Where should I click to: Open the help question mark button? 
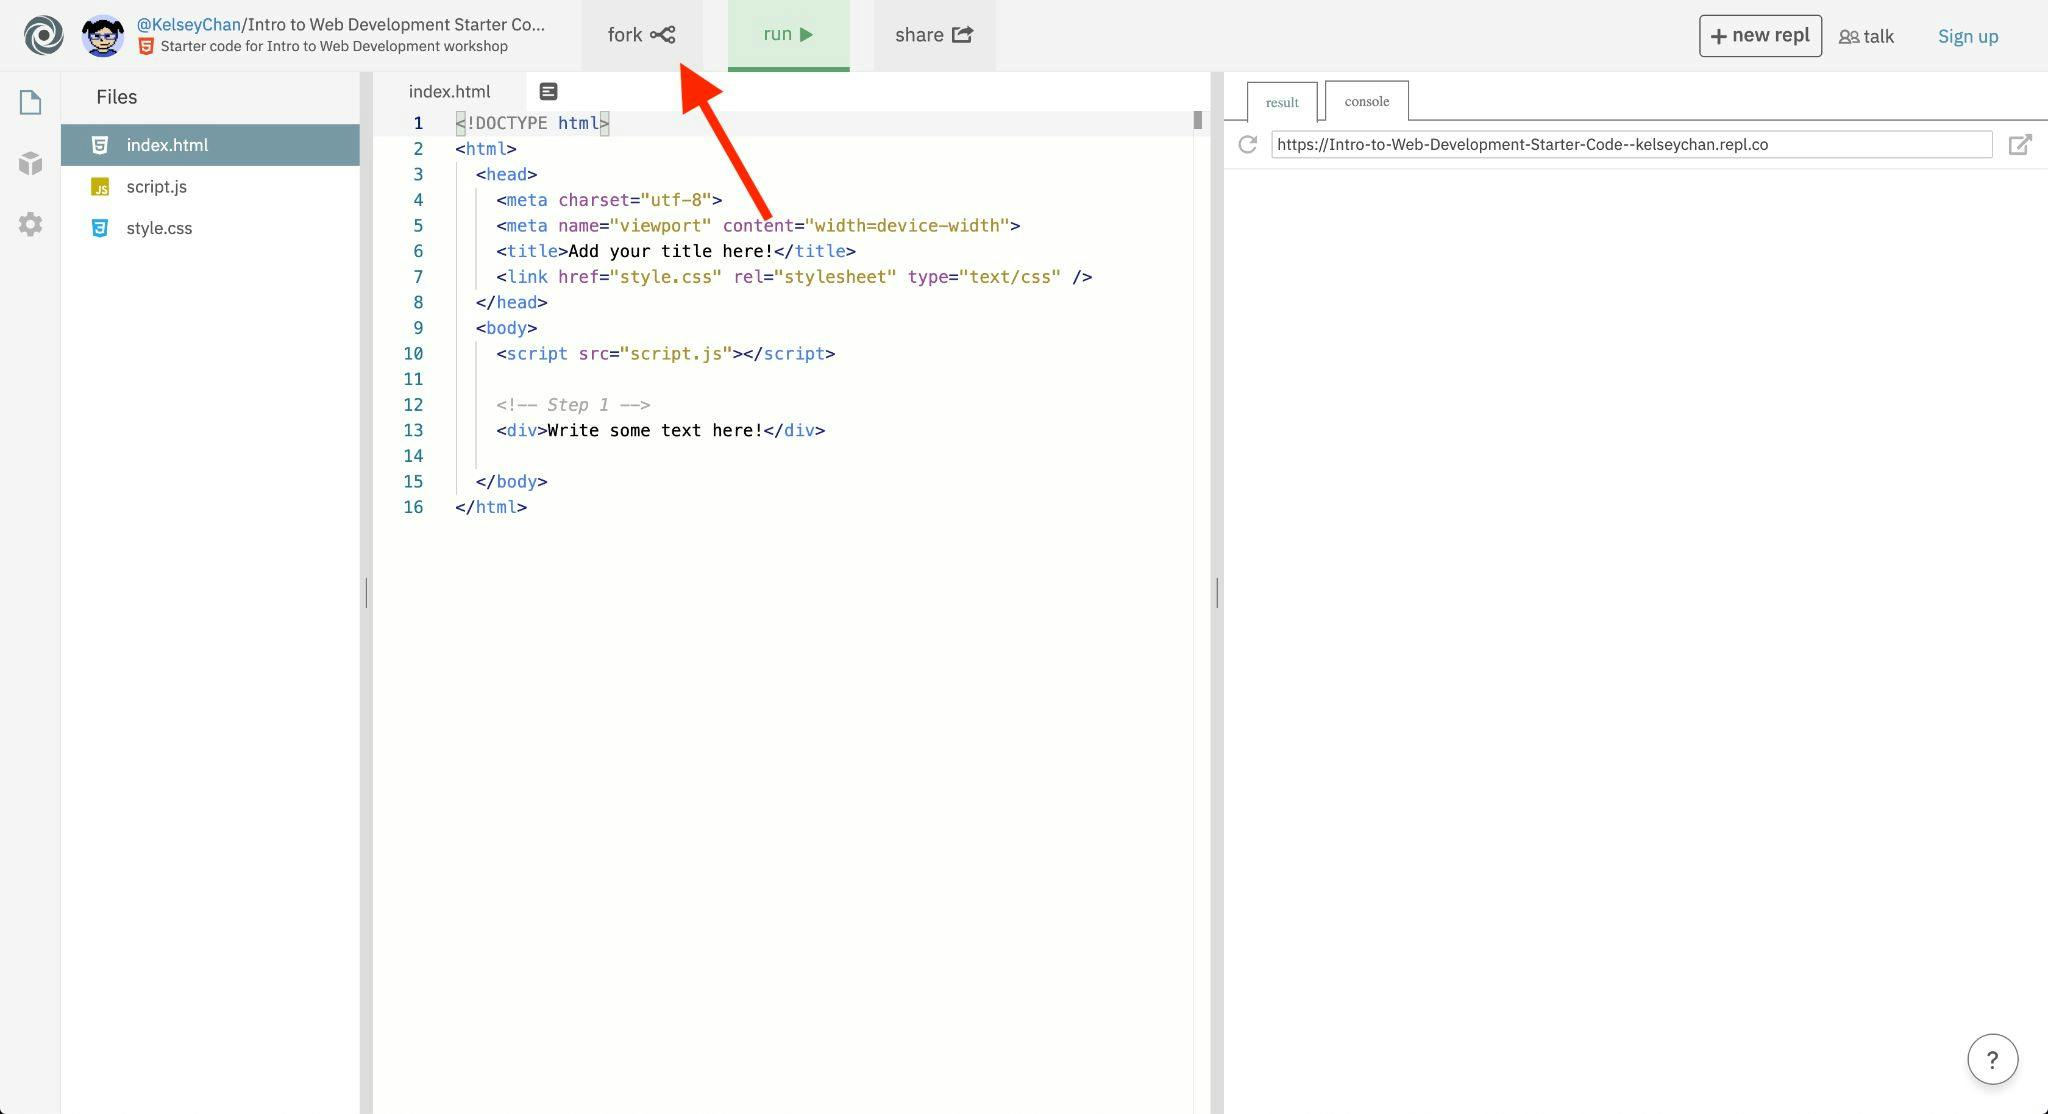(1992, 1059)
